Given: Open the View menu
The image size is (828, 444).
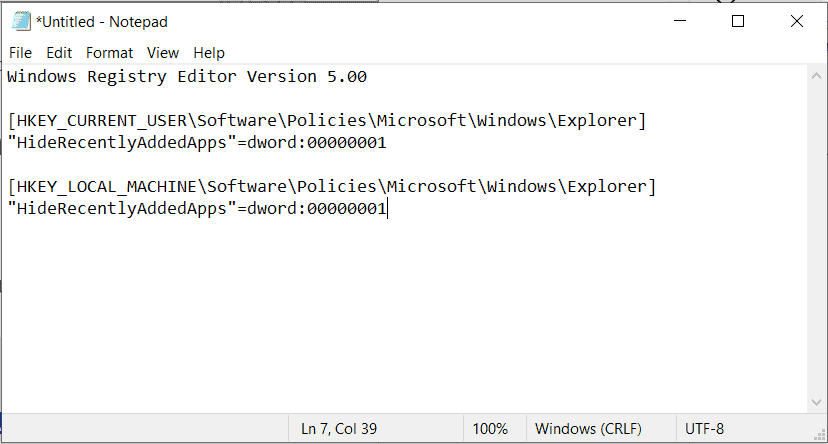Looking at the screenshot, I should [163, 52].
